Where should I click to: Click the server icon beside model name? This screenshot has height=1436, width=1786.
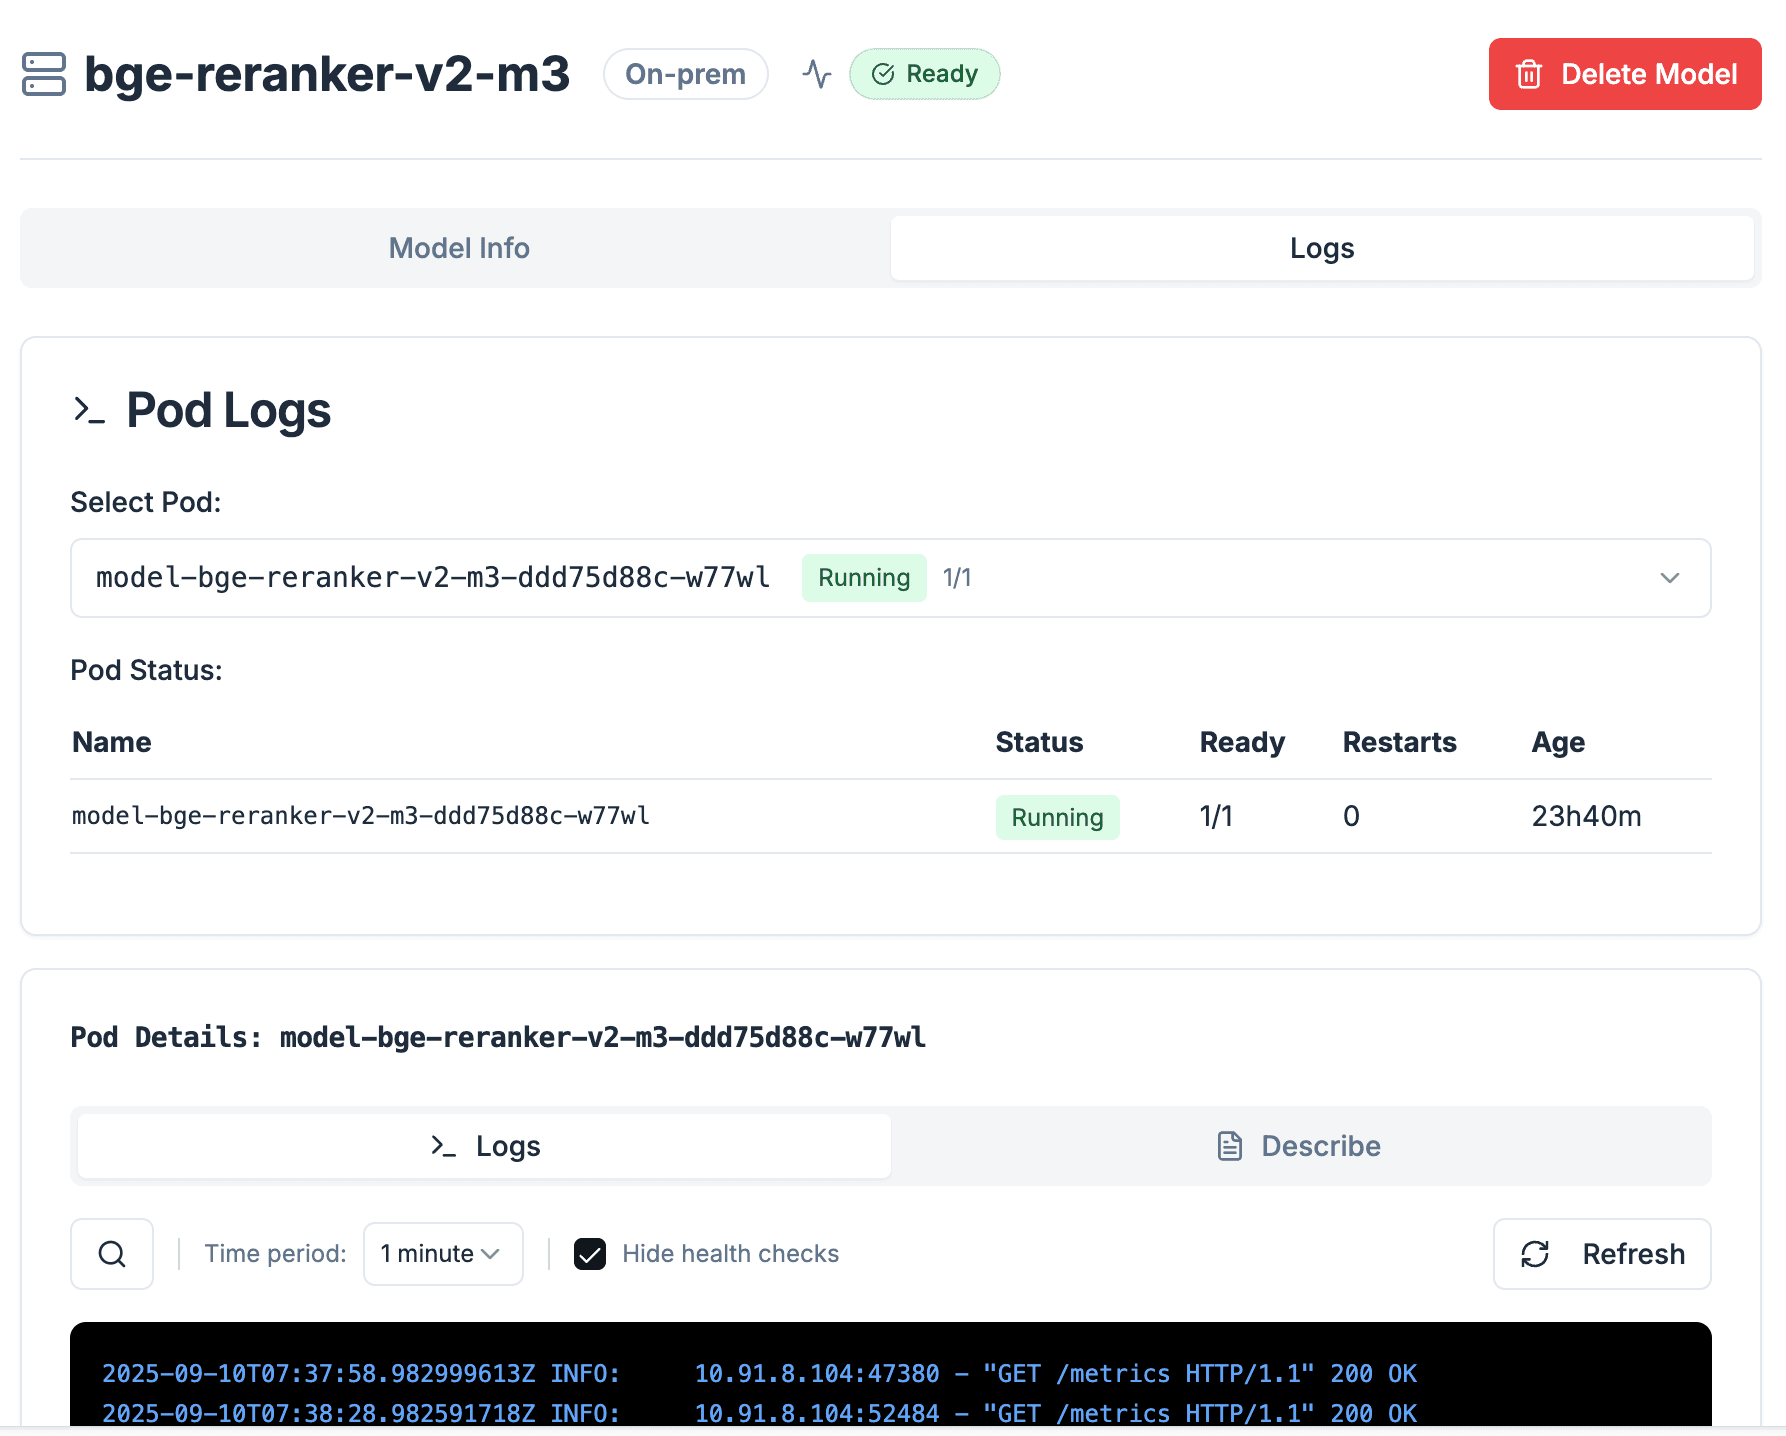click(44, 74)
